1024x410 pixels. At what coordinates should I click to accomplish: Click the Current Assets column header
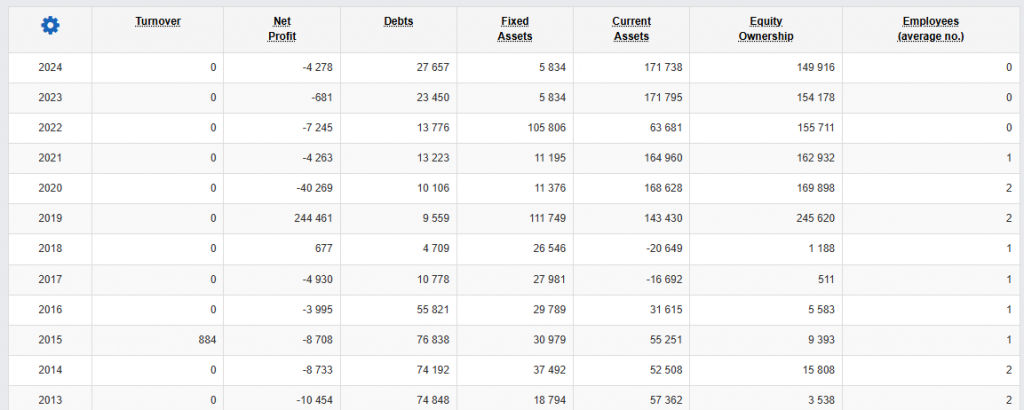pyautogui.click(x=632, y=29)
